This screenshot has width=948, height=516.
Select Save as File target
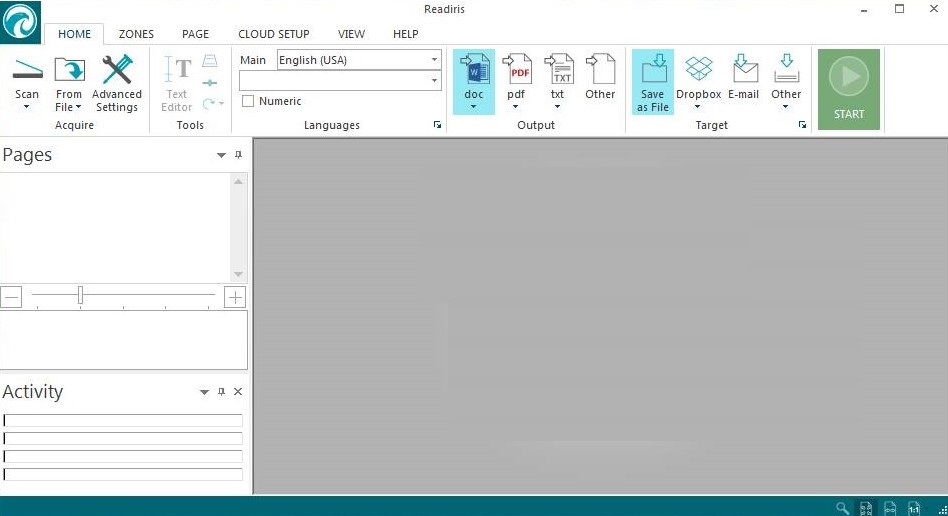point(653,82)
